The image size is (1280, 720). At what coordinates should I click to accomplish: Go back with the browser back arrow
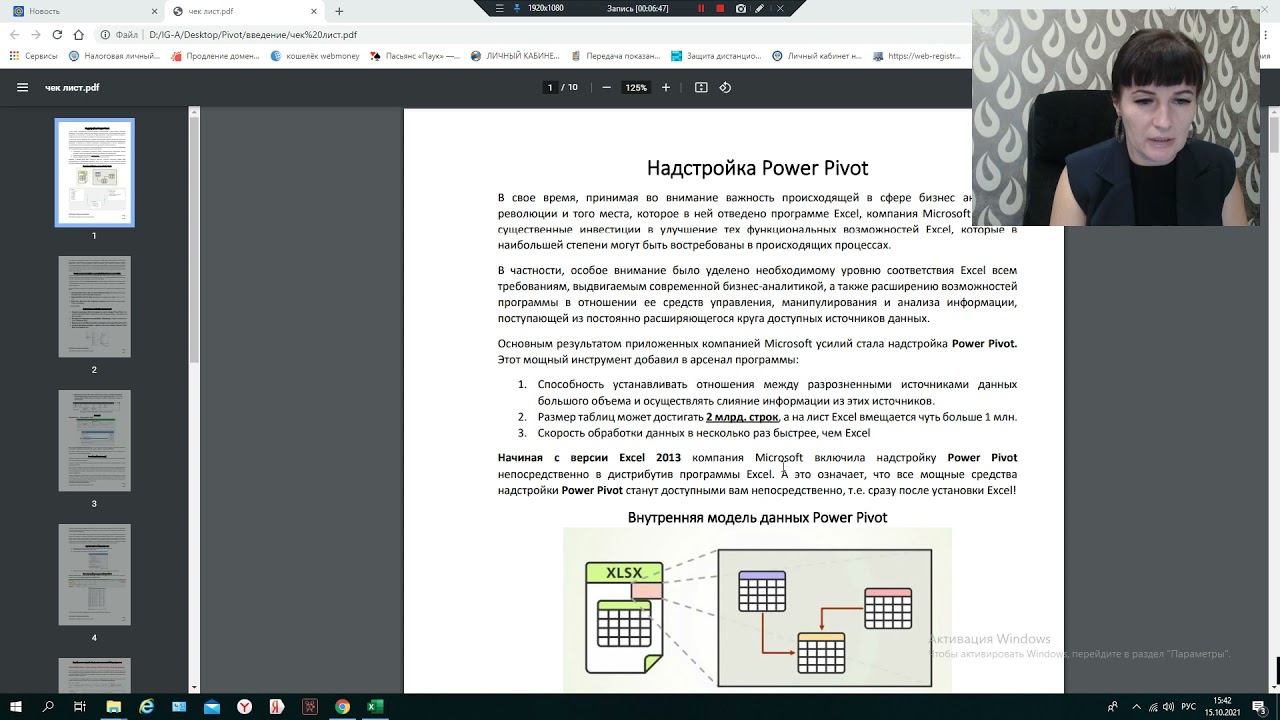tap(14, 34)
